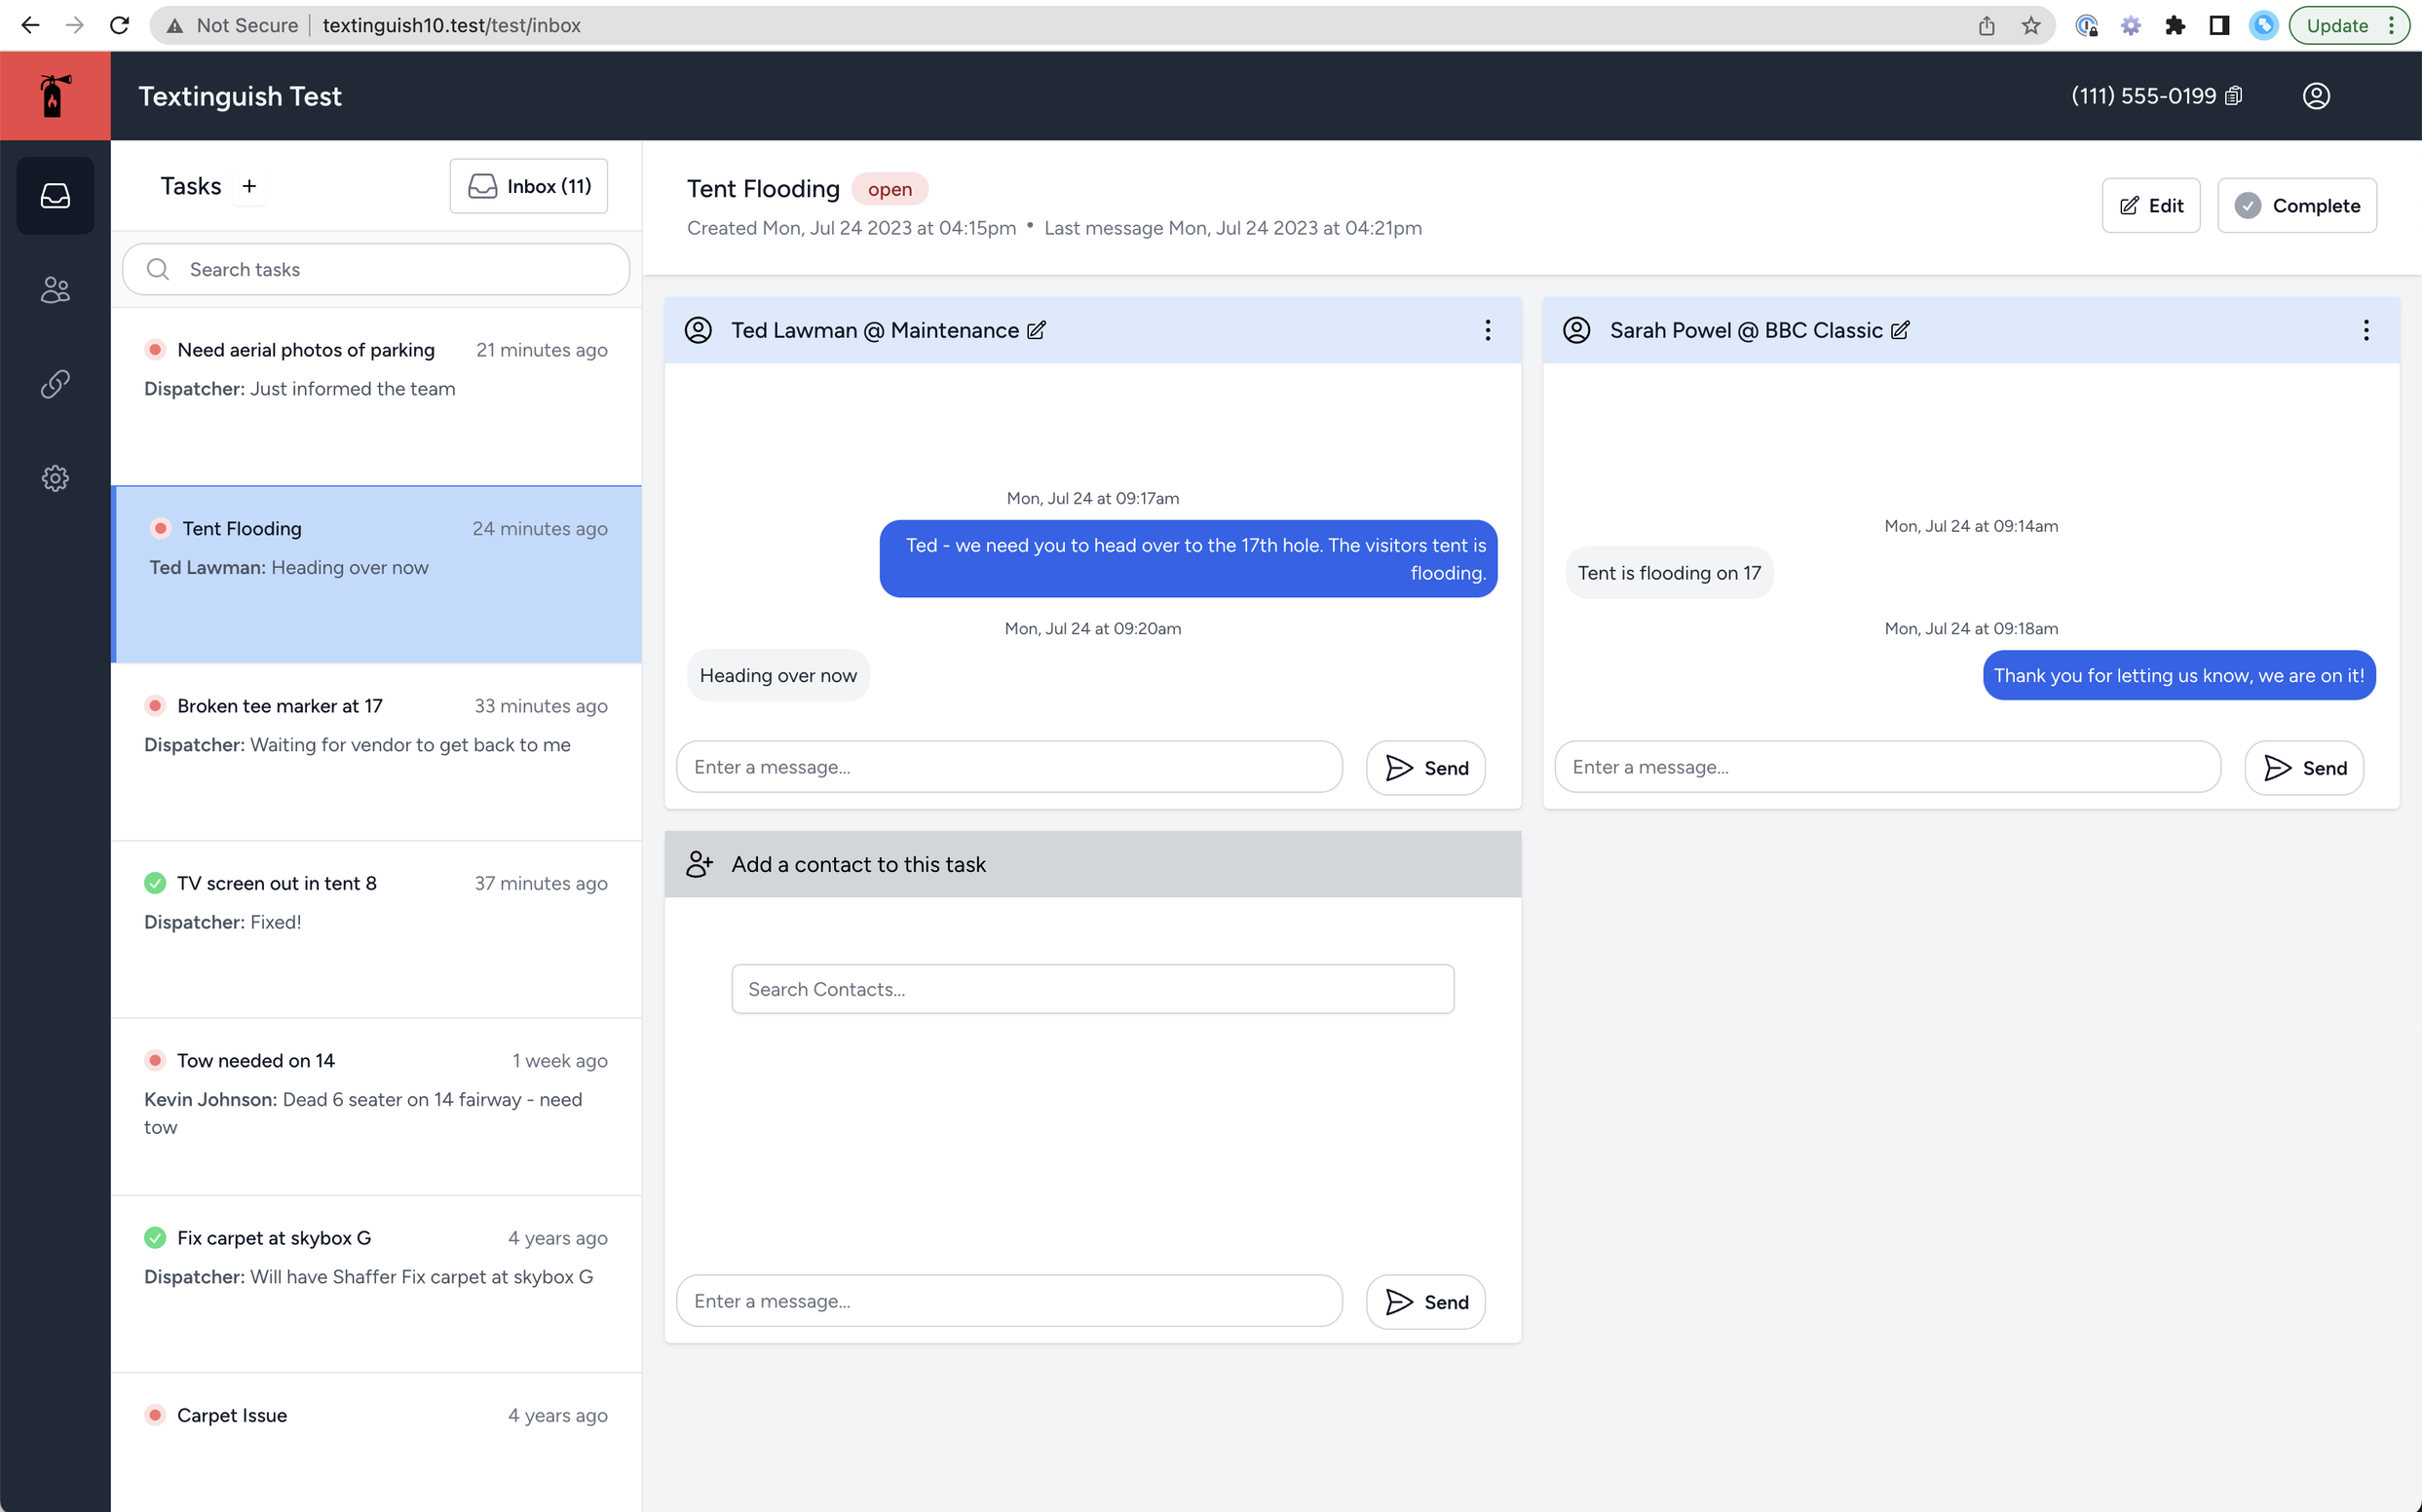This screenshot has width=2422, height=1512.
Task: Click the Edit button for Tent Flooding
Action: (2150, 205)
